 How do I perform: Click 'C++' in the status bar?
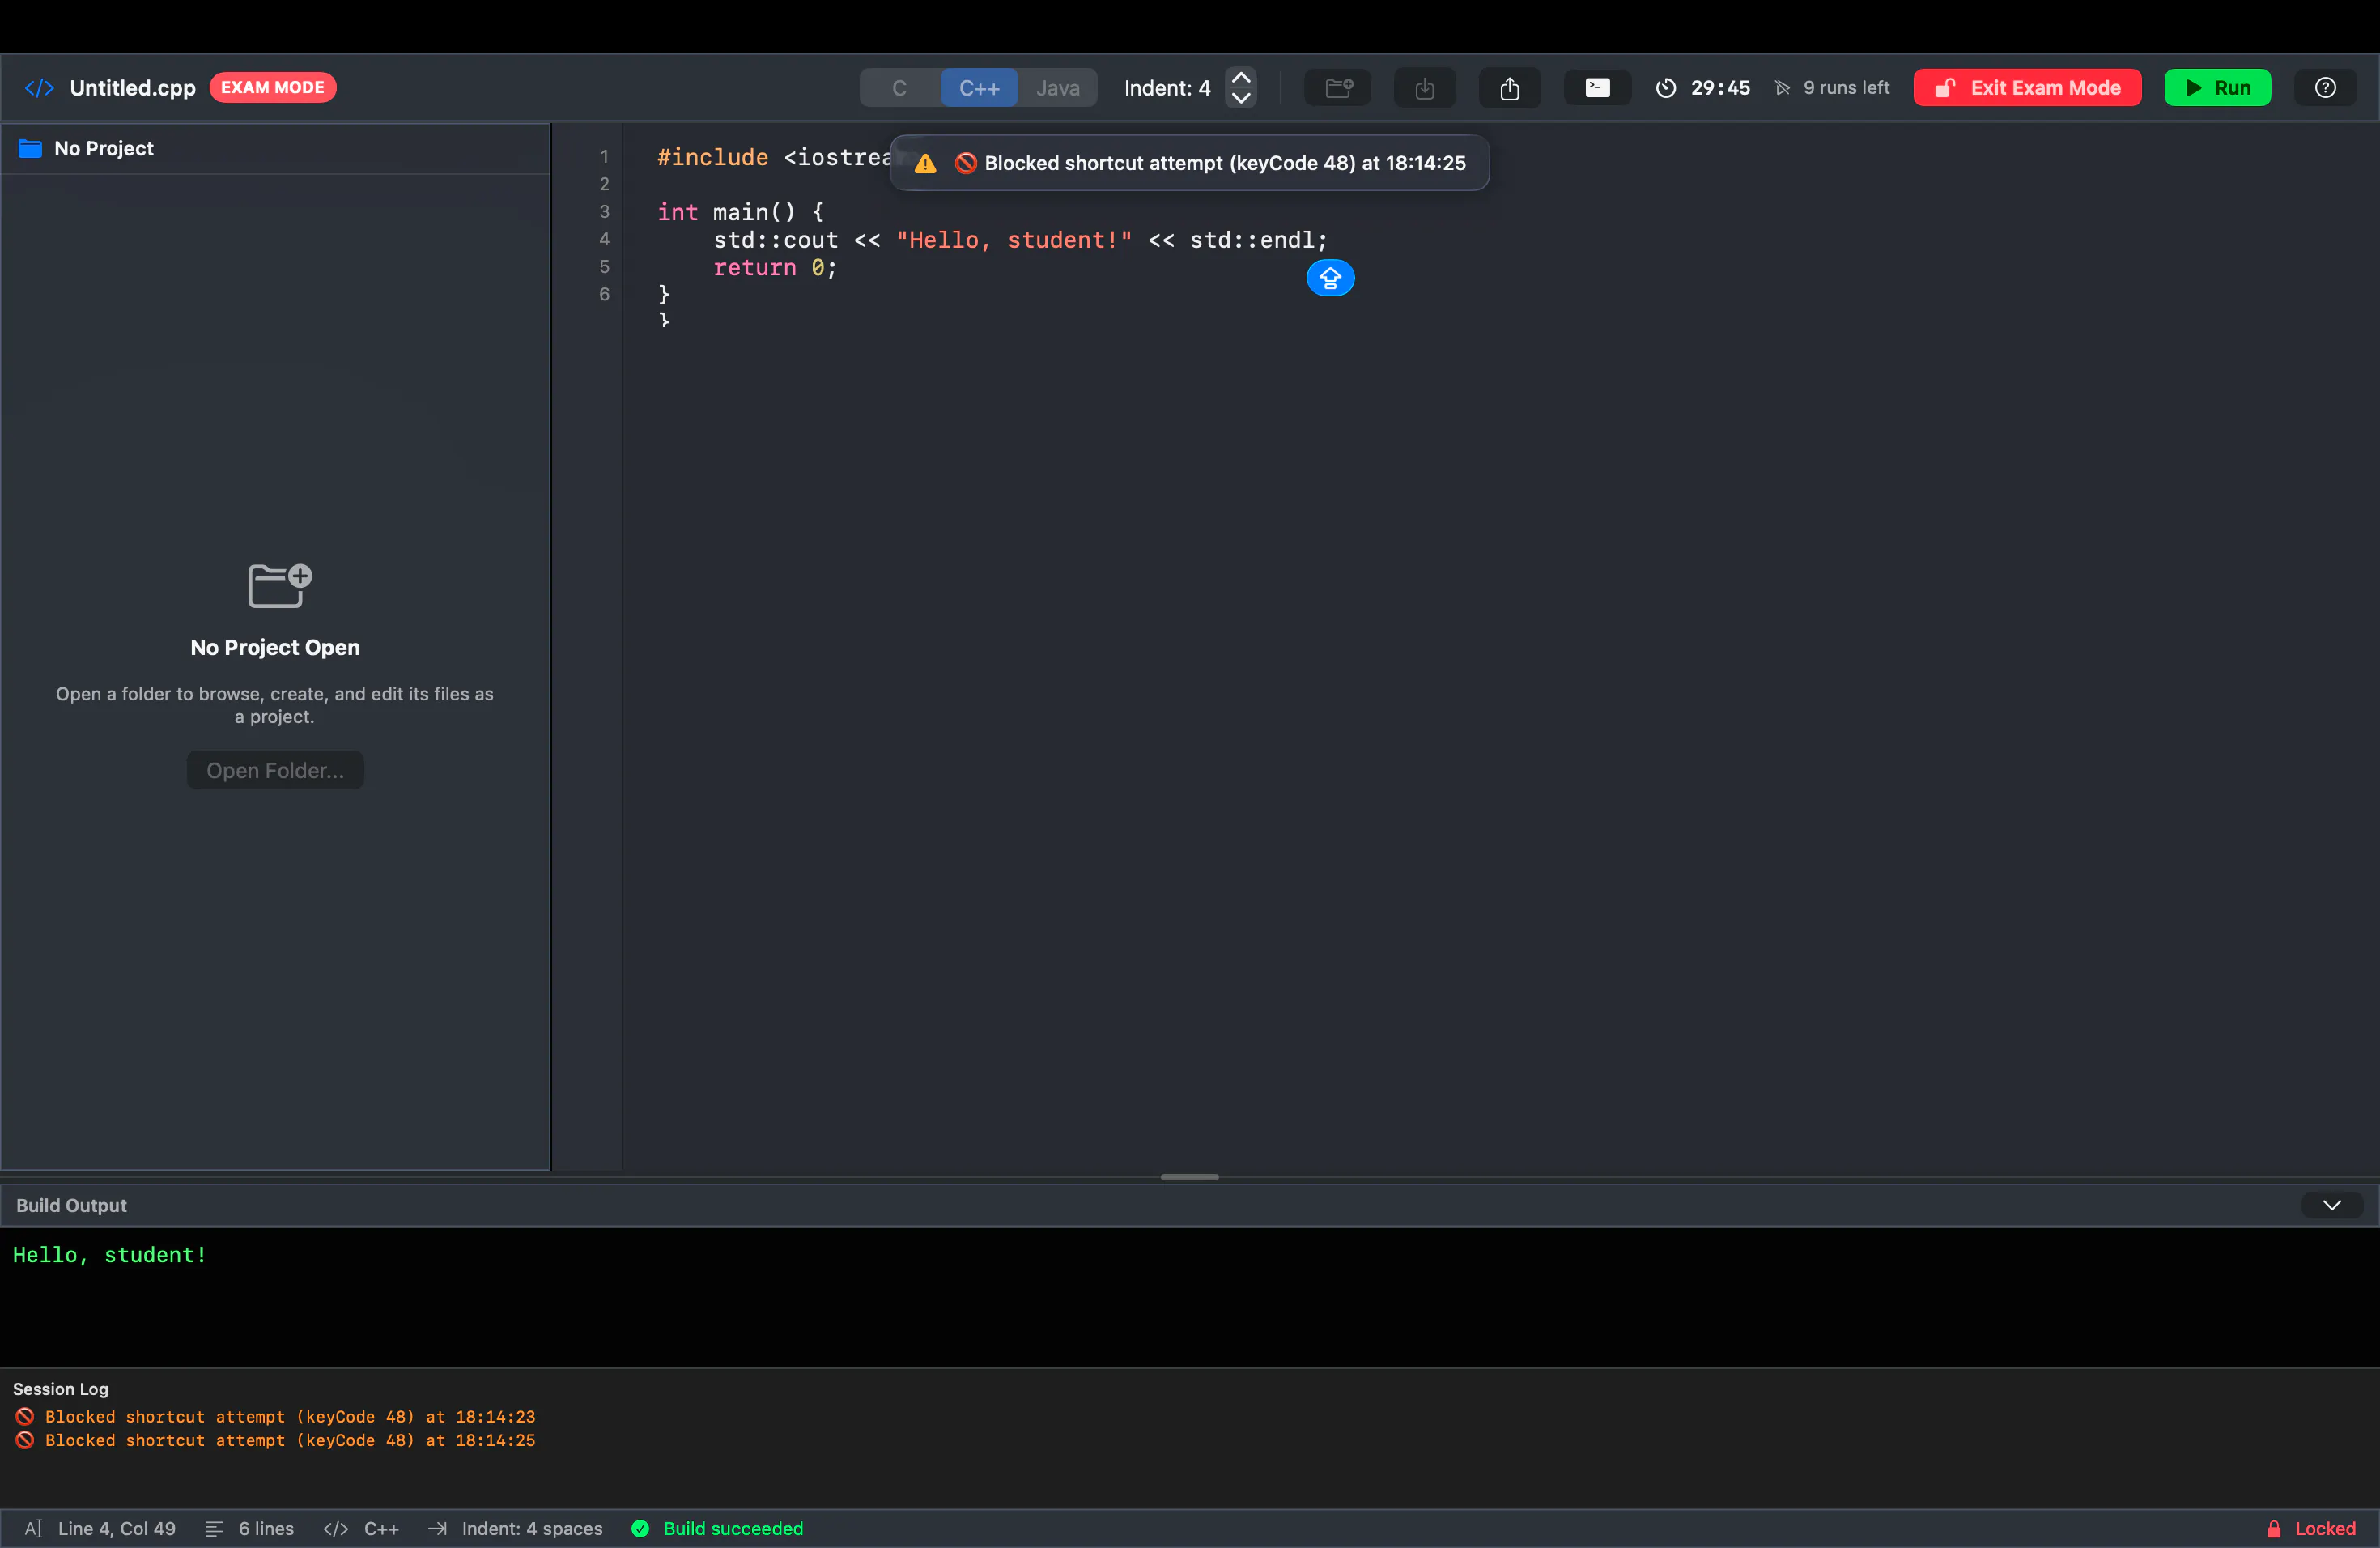[381, 1528]
